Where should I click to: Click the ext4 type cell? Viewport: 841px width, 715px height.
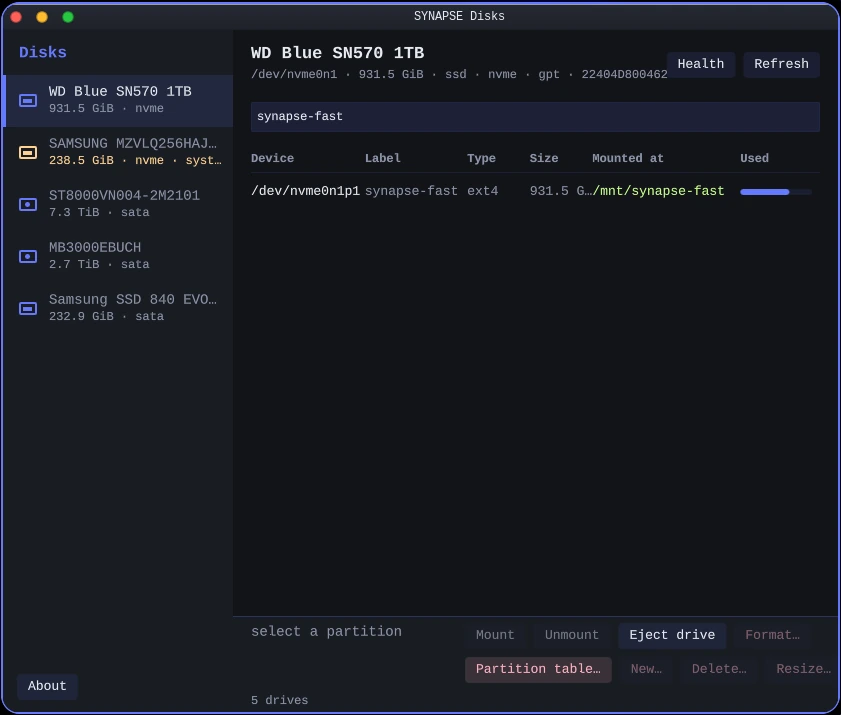pos(482,191)
